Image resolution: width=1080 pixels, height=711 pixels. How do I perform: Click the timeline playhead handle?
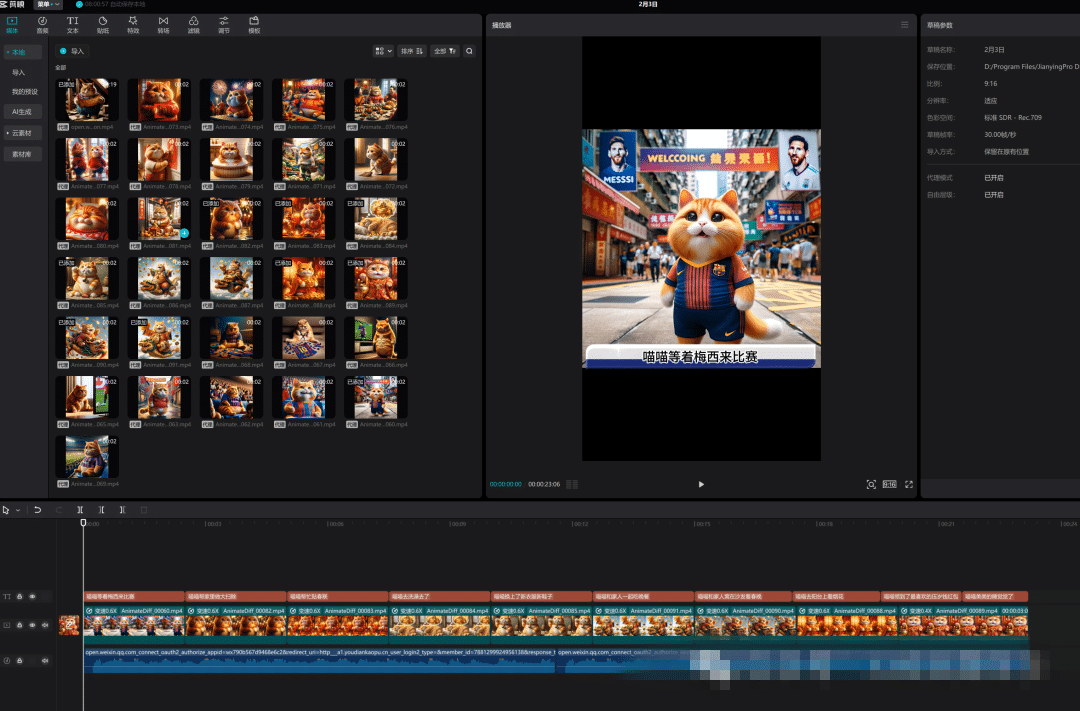point(83,523)
